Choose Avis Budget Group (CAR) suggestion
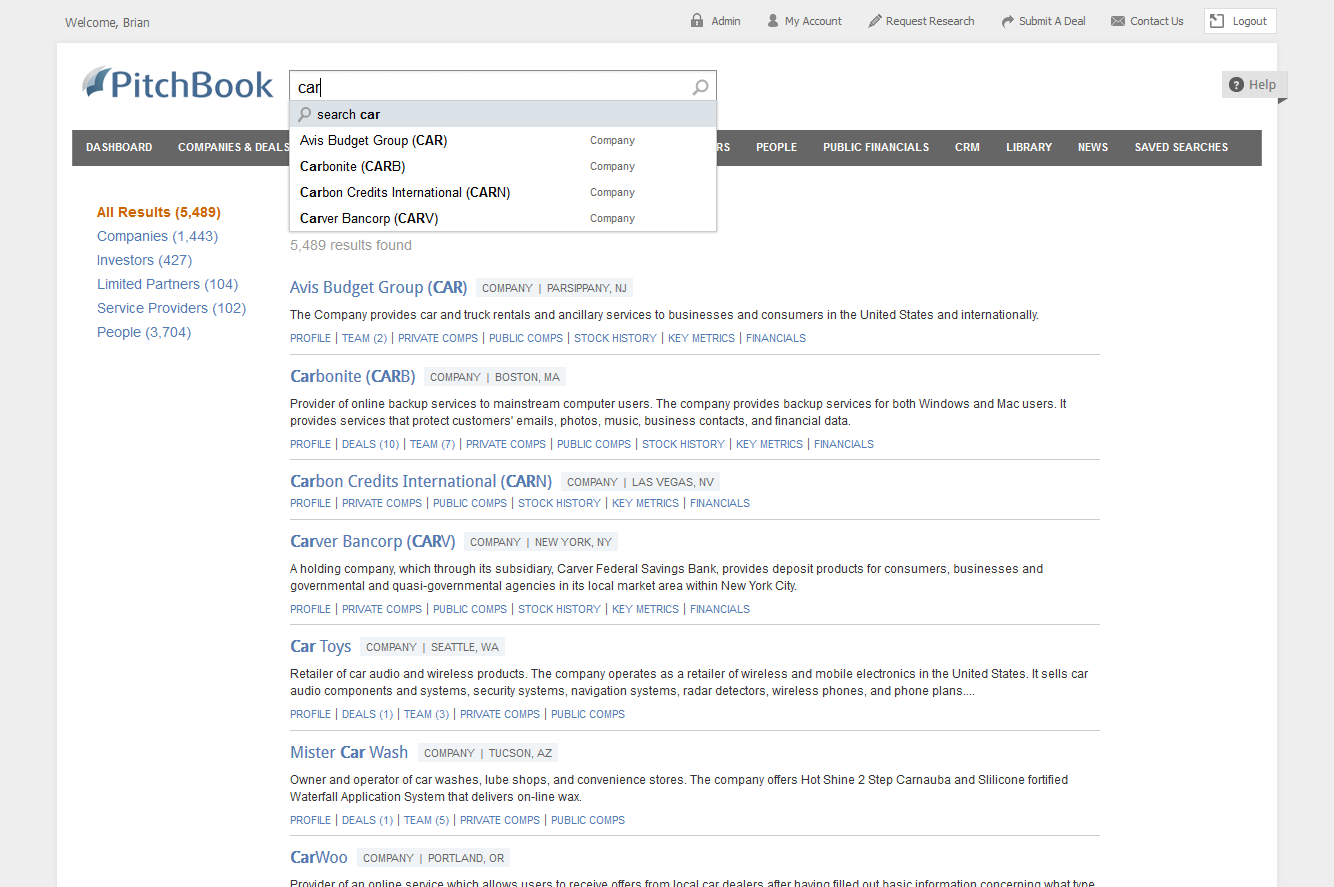Image resolution: width=1334 pixels, height=887 pixels. coord(503,140)
